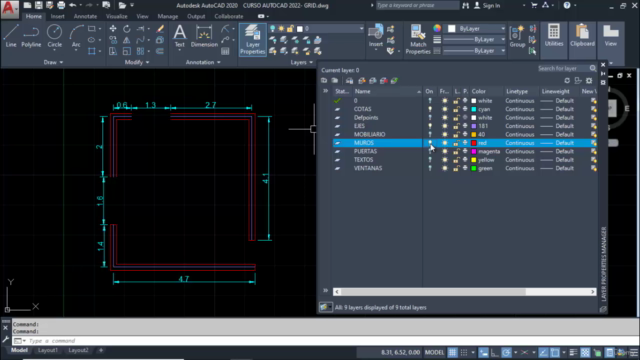
Task: Switch to the Insert ribbon tab
Action: (x=58, y=16)
